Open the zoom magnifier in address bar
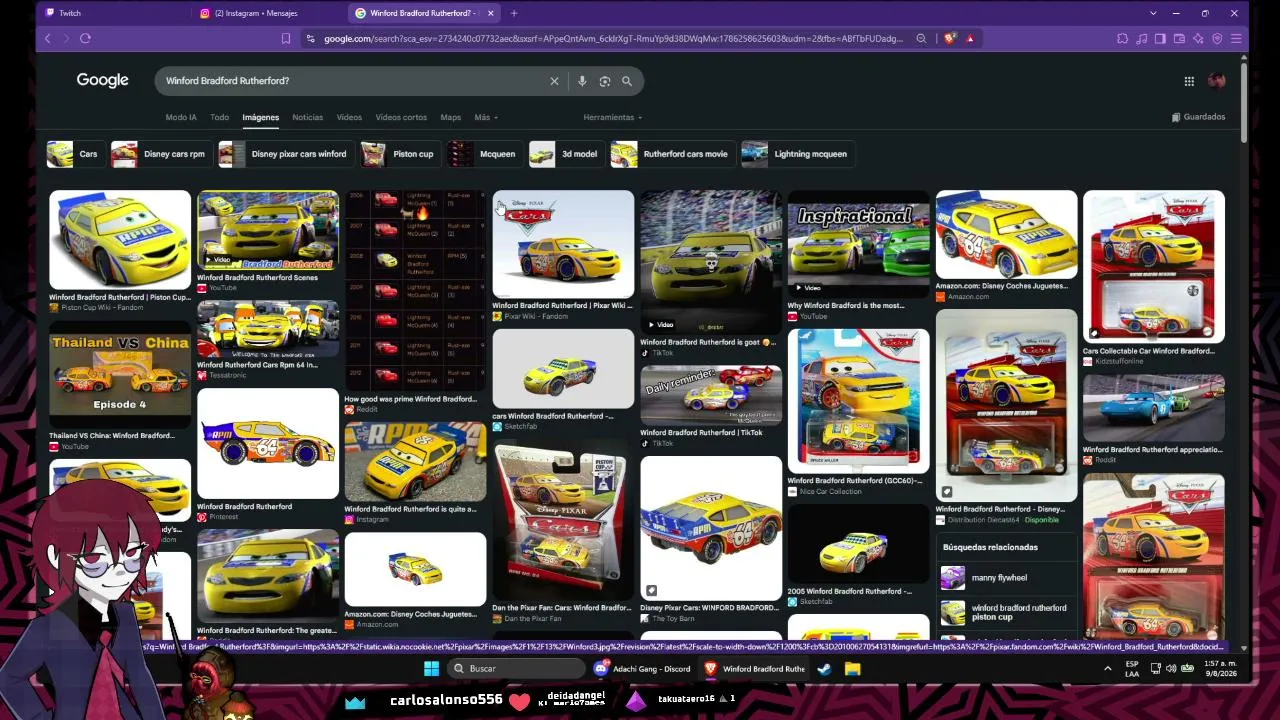Image resolution: width=1280 pixels, height=720 pixels. tap(922, 39)
